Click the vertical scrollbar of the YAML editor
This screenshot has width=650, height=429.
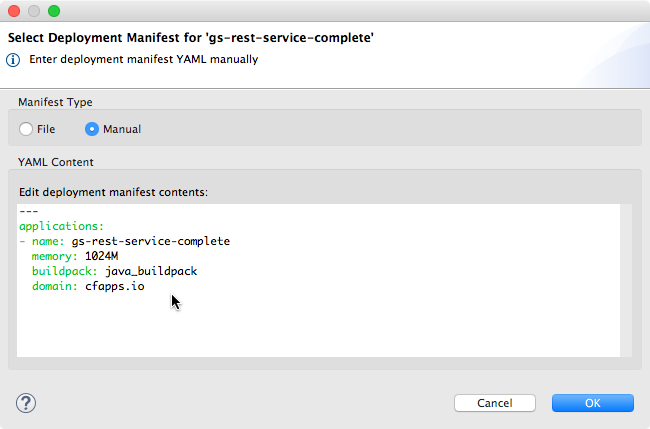point(626,280)
